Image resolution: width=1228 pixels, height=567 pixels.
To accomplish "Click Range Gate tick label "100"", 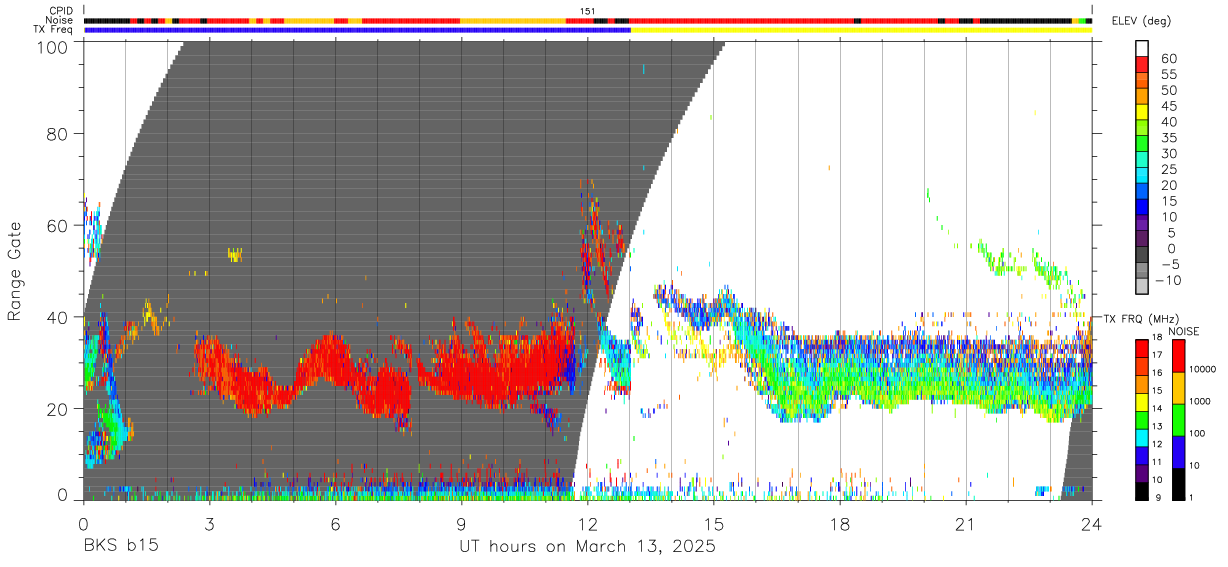I will coord(55,47).
